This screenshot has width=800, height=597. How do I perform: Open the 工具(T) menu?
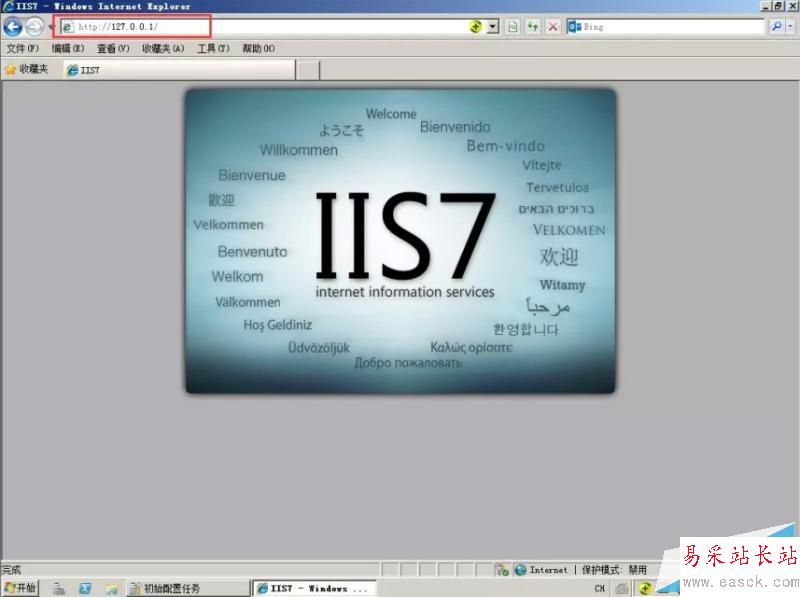pyautogui.click(x=213, y=48)
